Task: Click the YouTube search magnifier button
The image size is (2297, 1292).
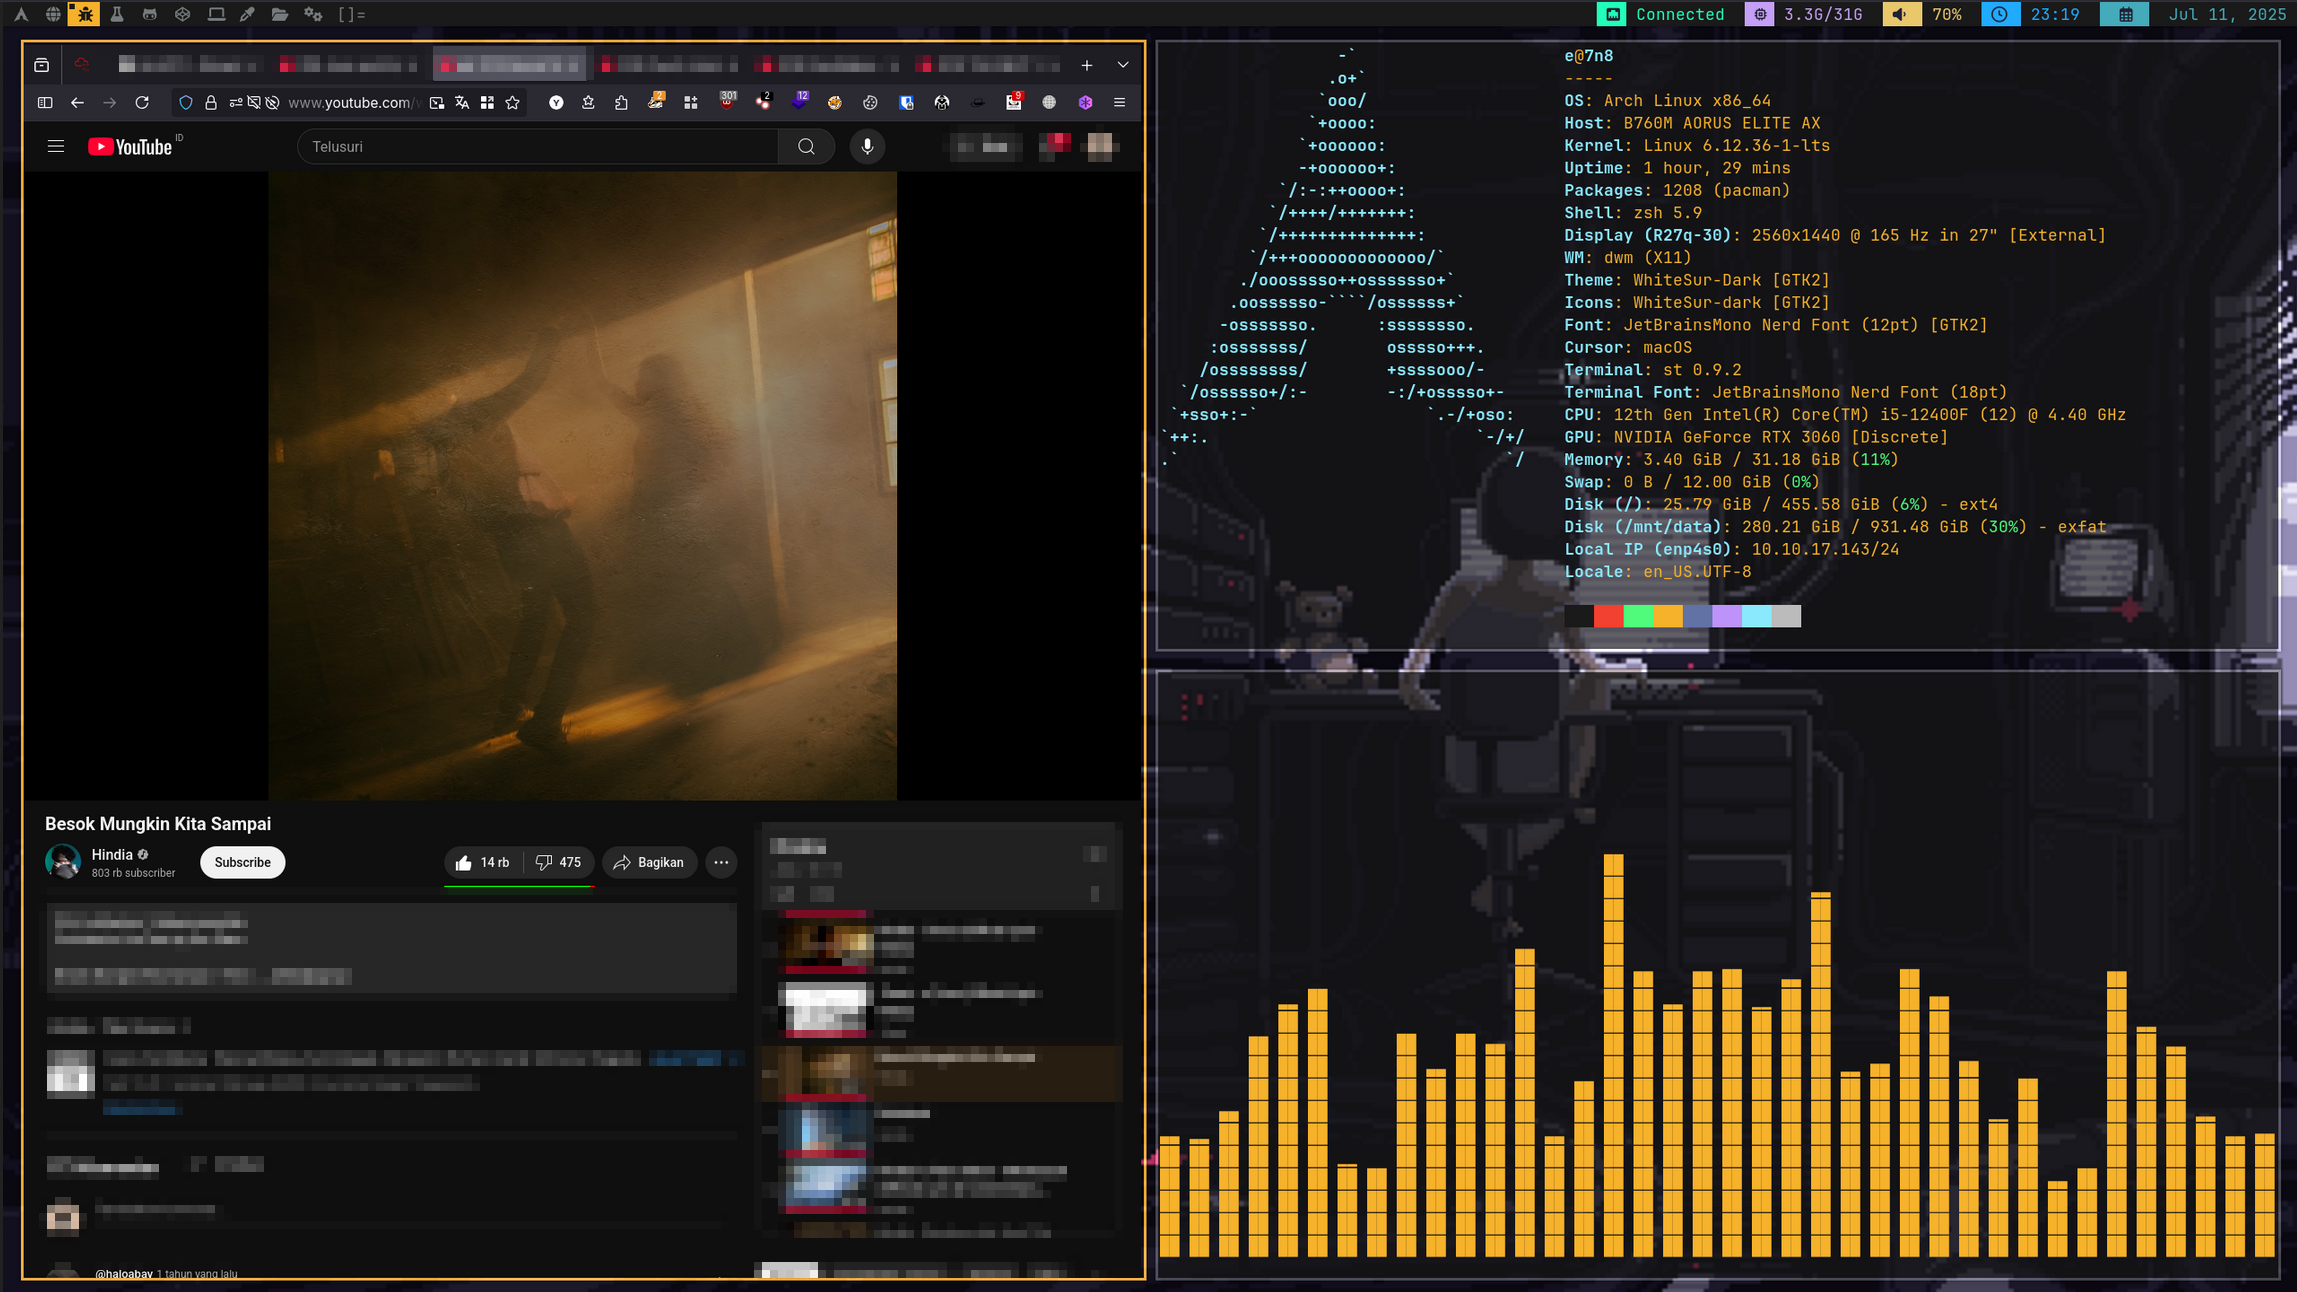Action: tap(806, 147)
